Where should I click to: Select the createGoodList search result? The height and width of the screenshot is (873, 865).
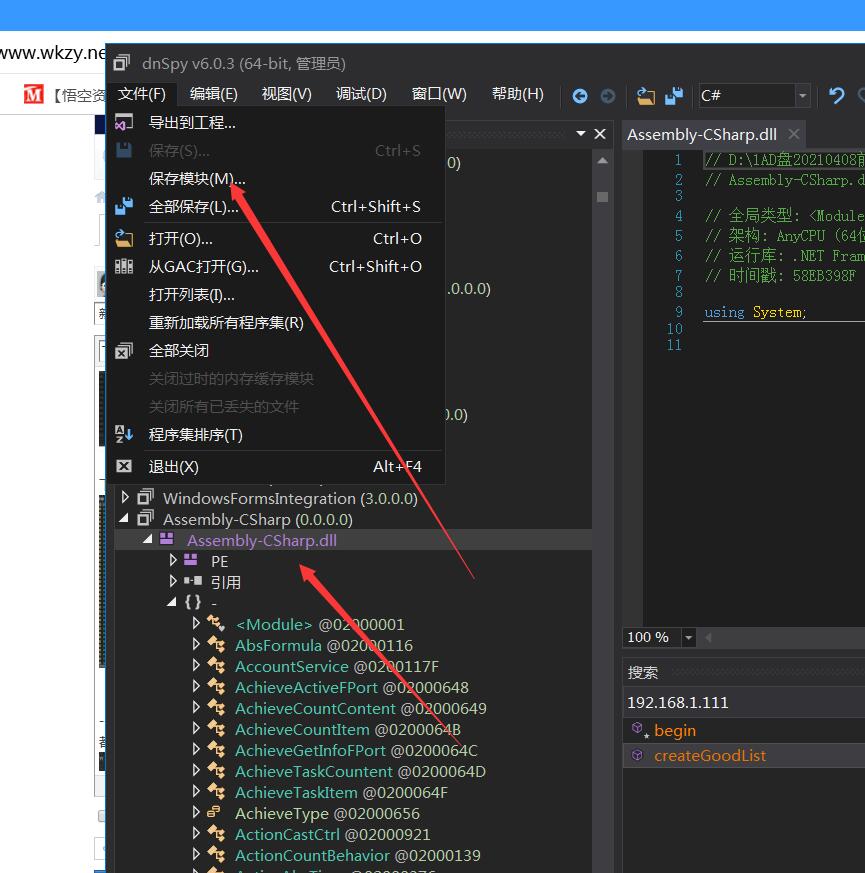pyautogui.click(x=744, y=756)
